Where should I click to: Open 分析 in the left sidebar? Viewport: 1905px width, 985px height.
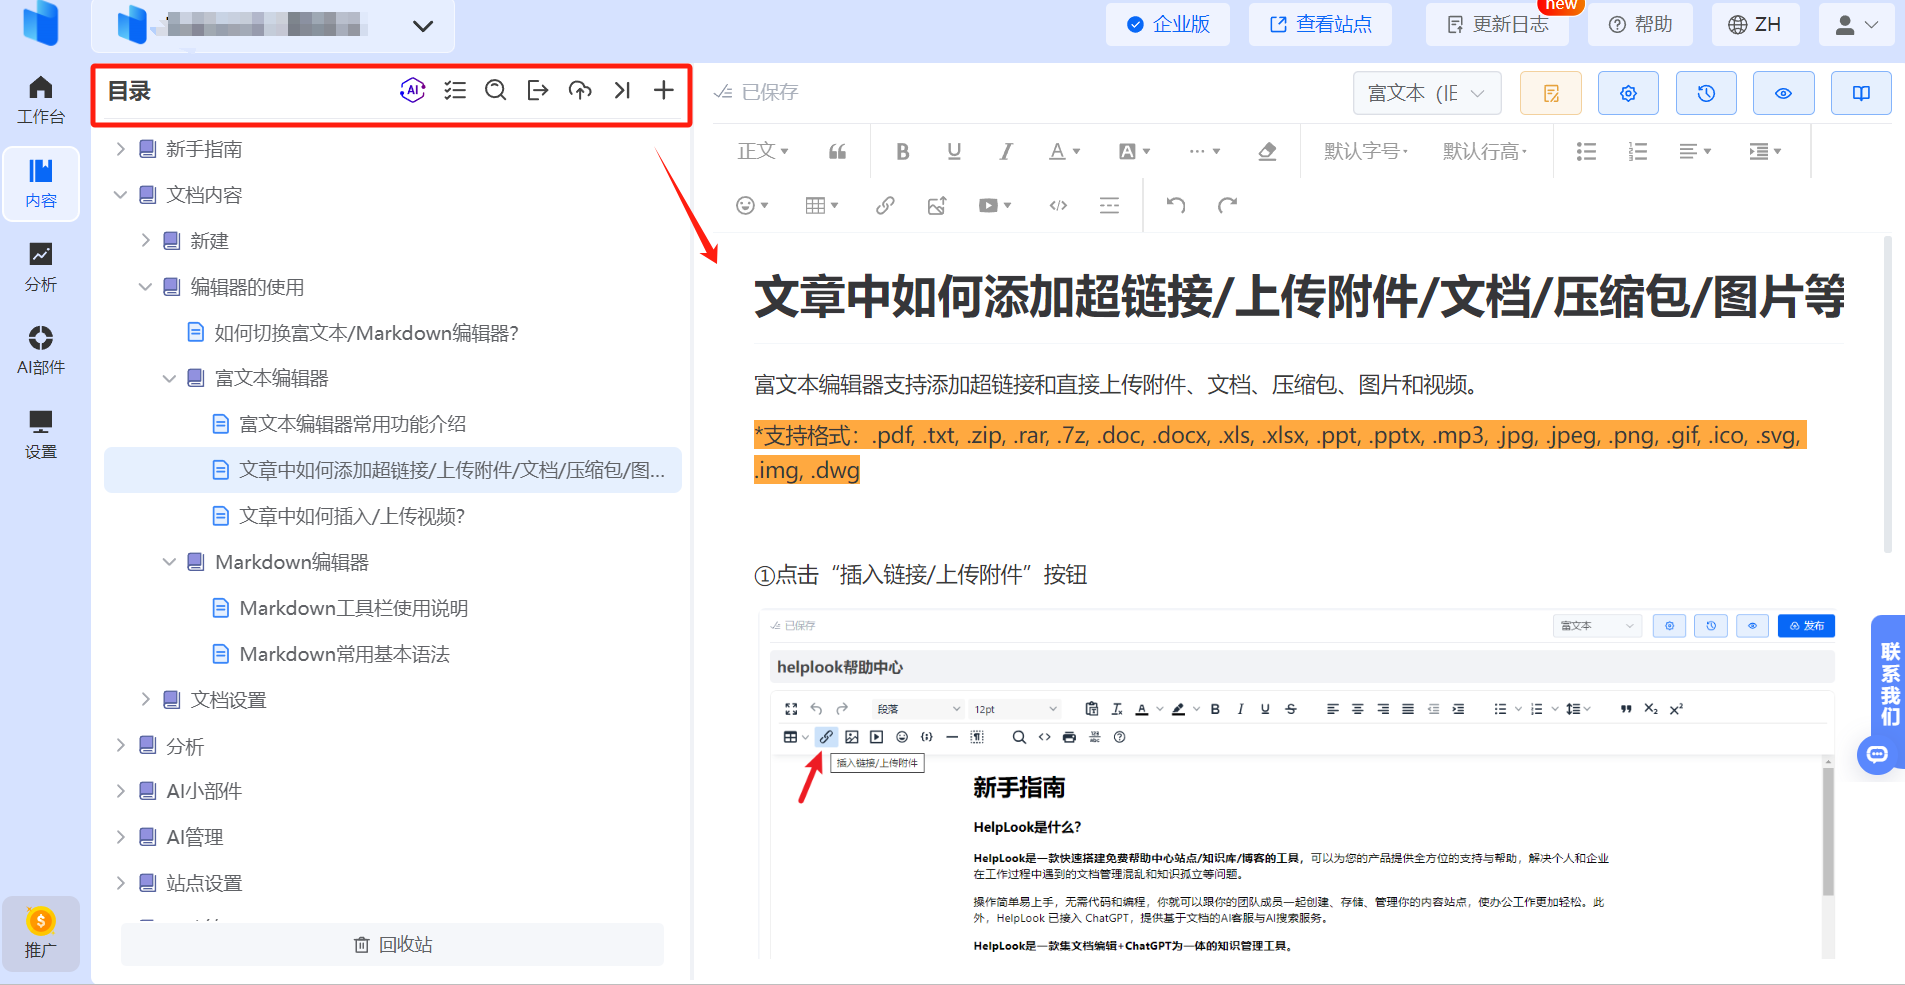pyautogui.click(x=41, y=268)
